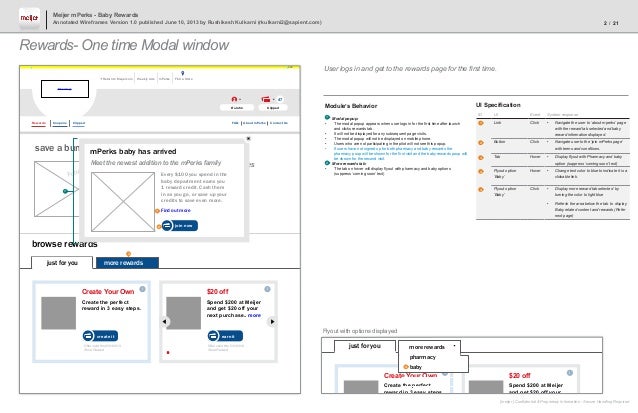Click the browse rewards heading

coord(65,244)
